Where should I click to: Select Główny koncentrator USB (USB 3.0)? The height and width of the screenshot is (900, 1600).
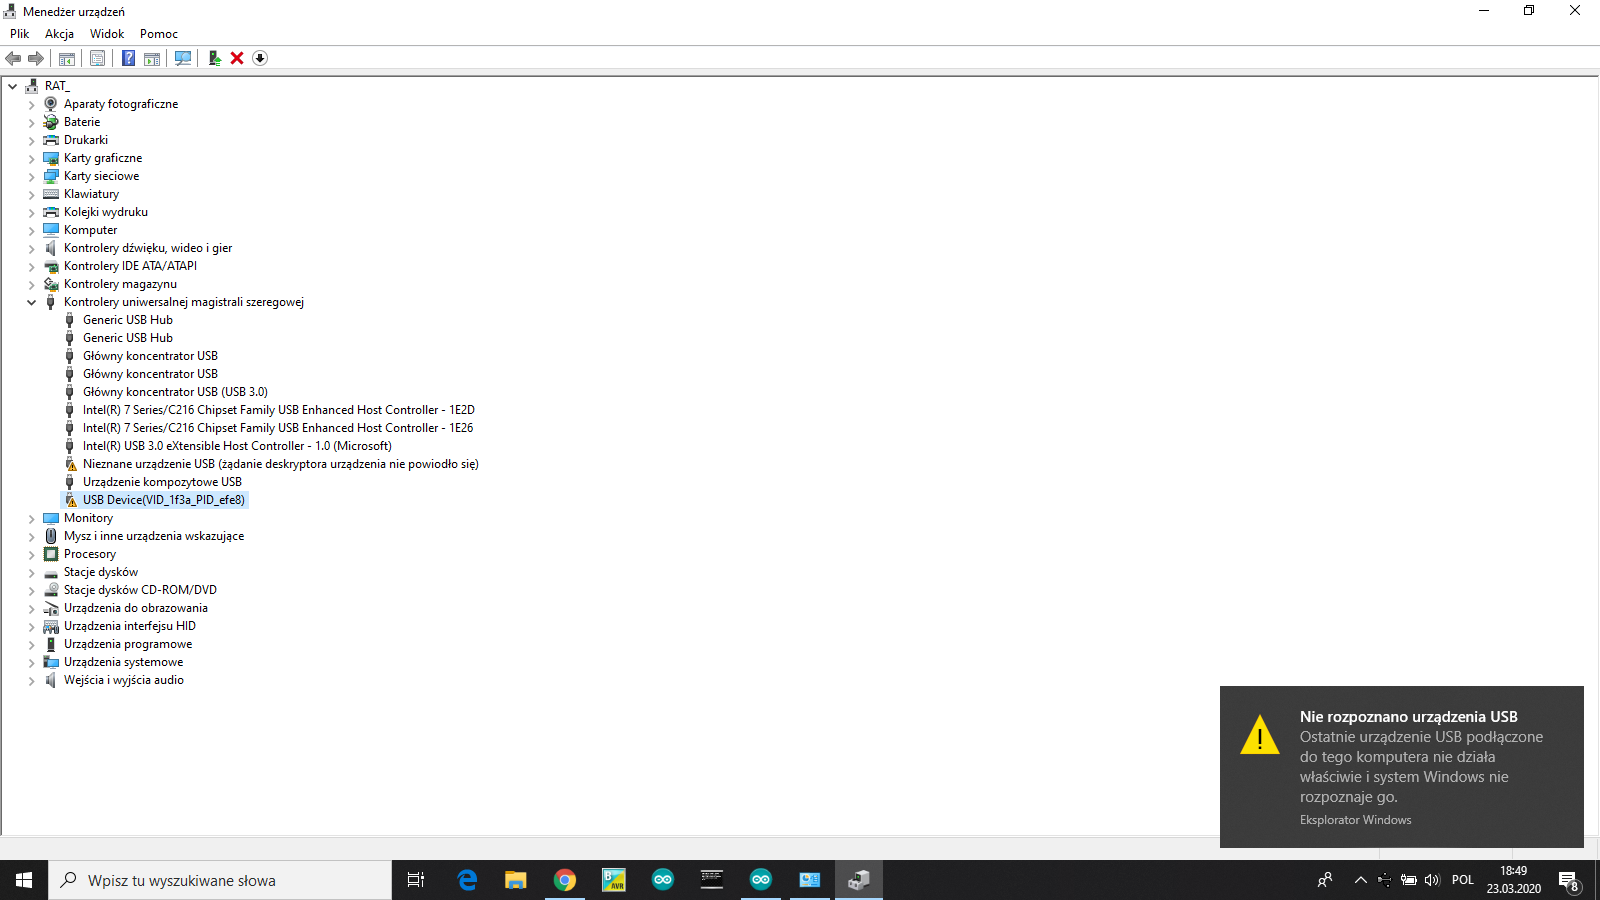175,392
